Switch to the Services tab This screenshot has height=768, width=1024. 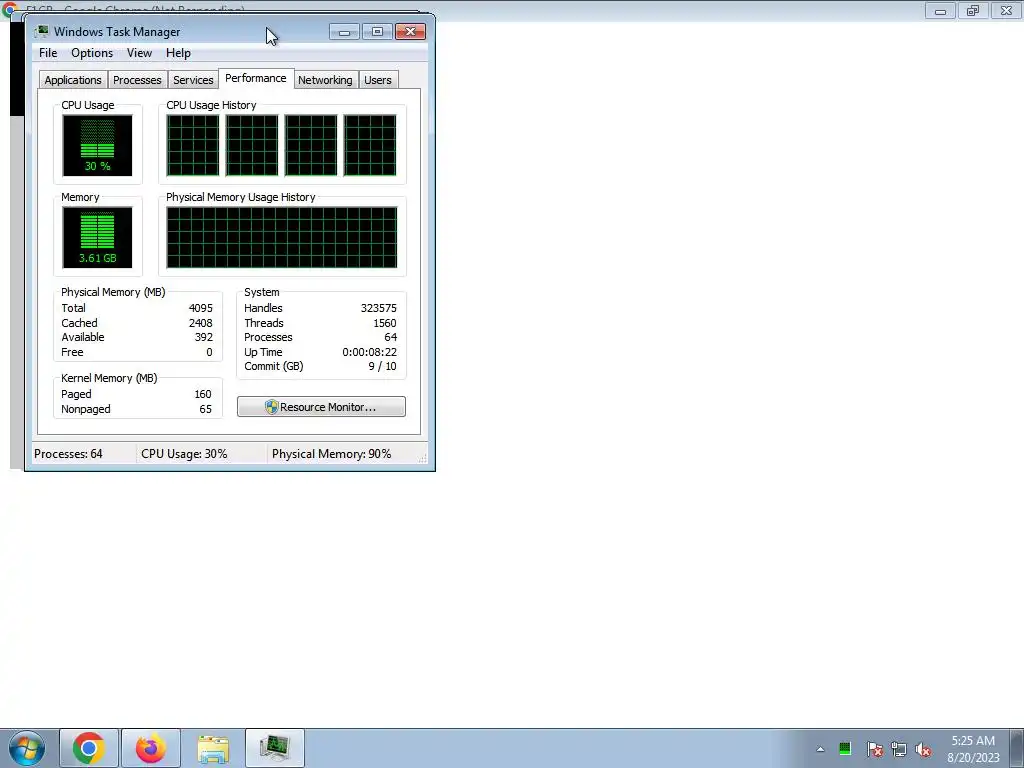click(x=193, y=80)
